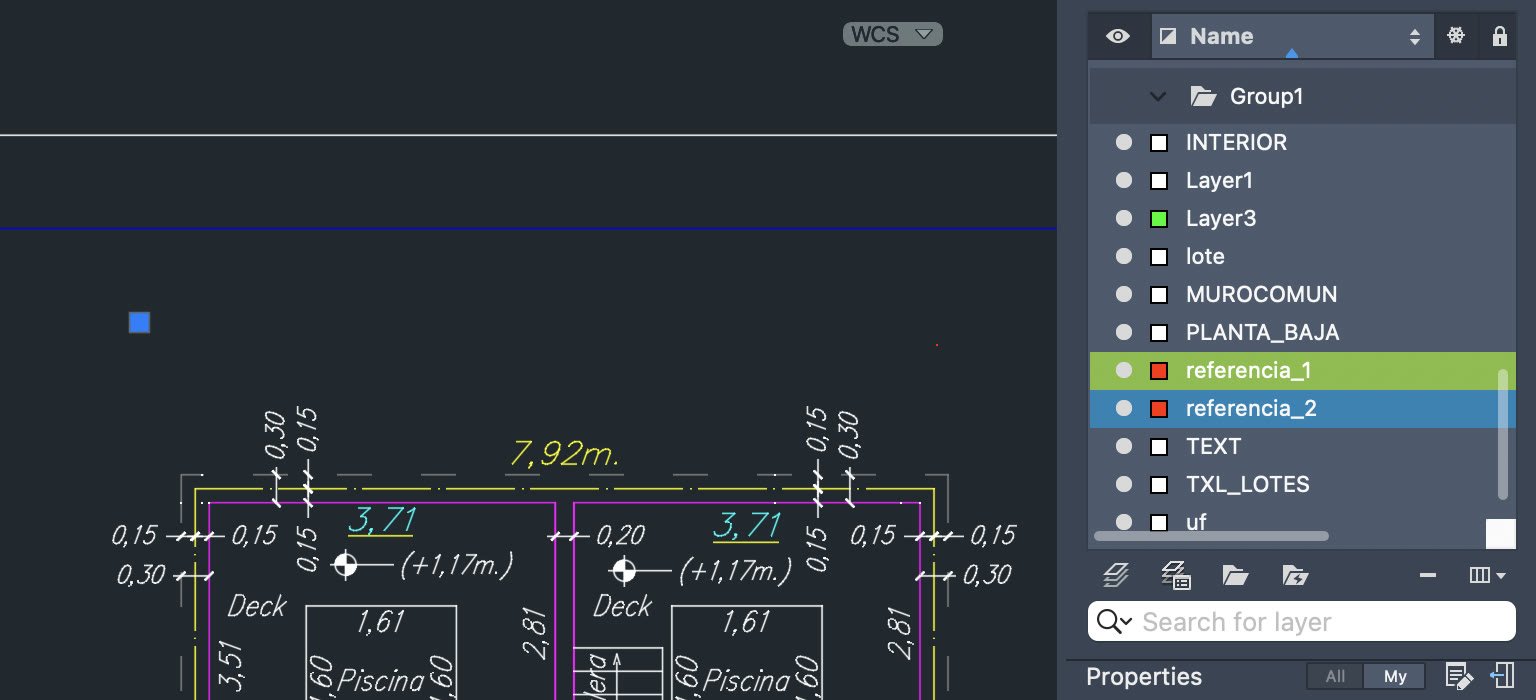1536x700 pixels.
Task: Click the minus delete-layer icon
Action: tap(1428, 575)
